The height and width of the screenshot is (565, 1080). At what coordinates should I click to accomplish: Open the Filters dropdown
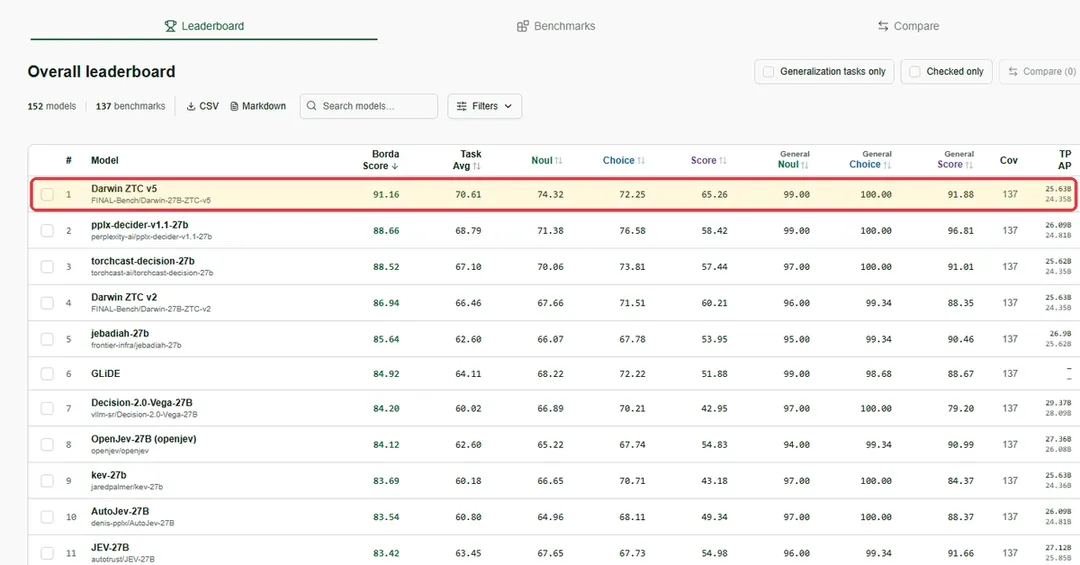click(485, 106)
